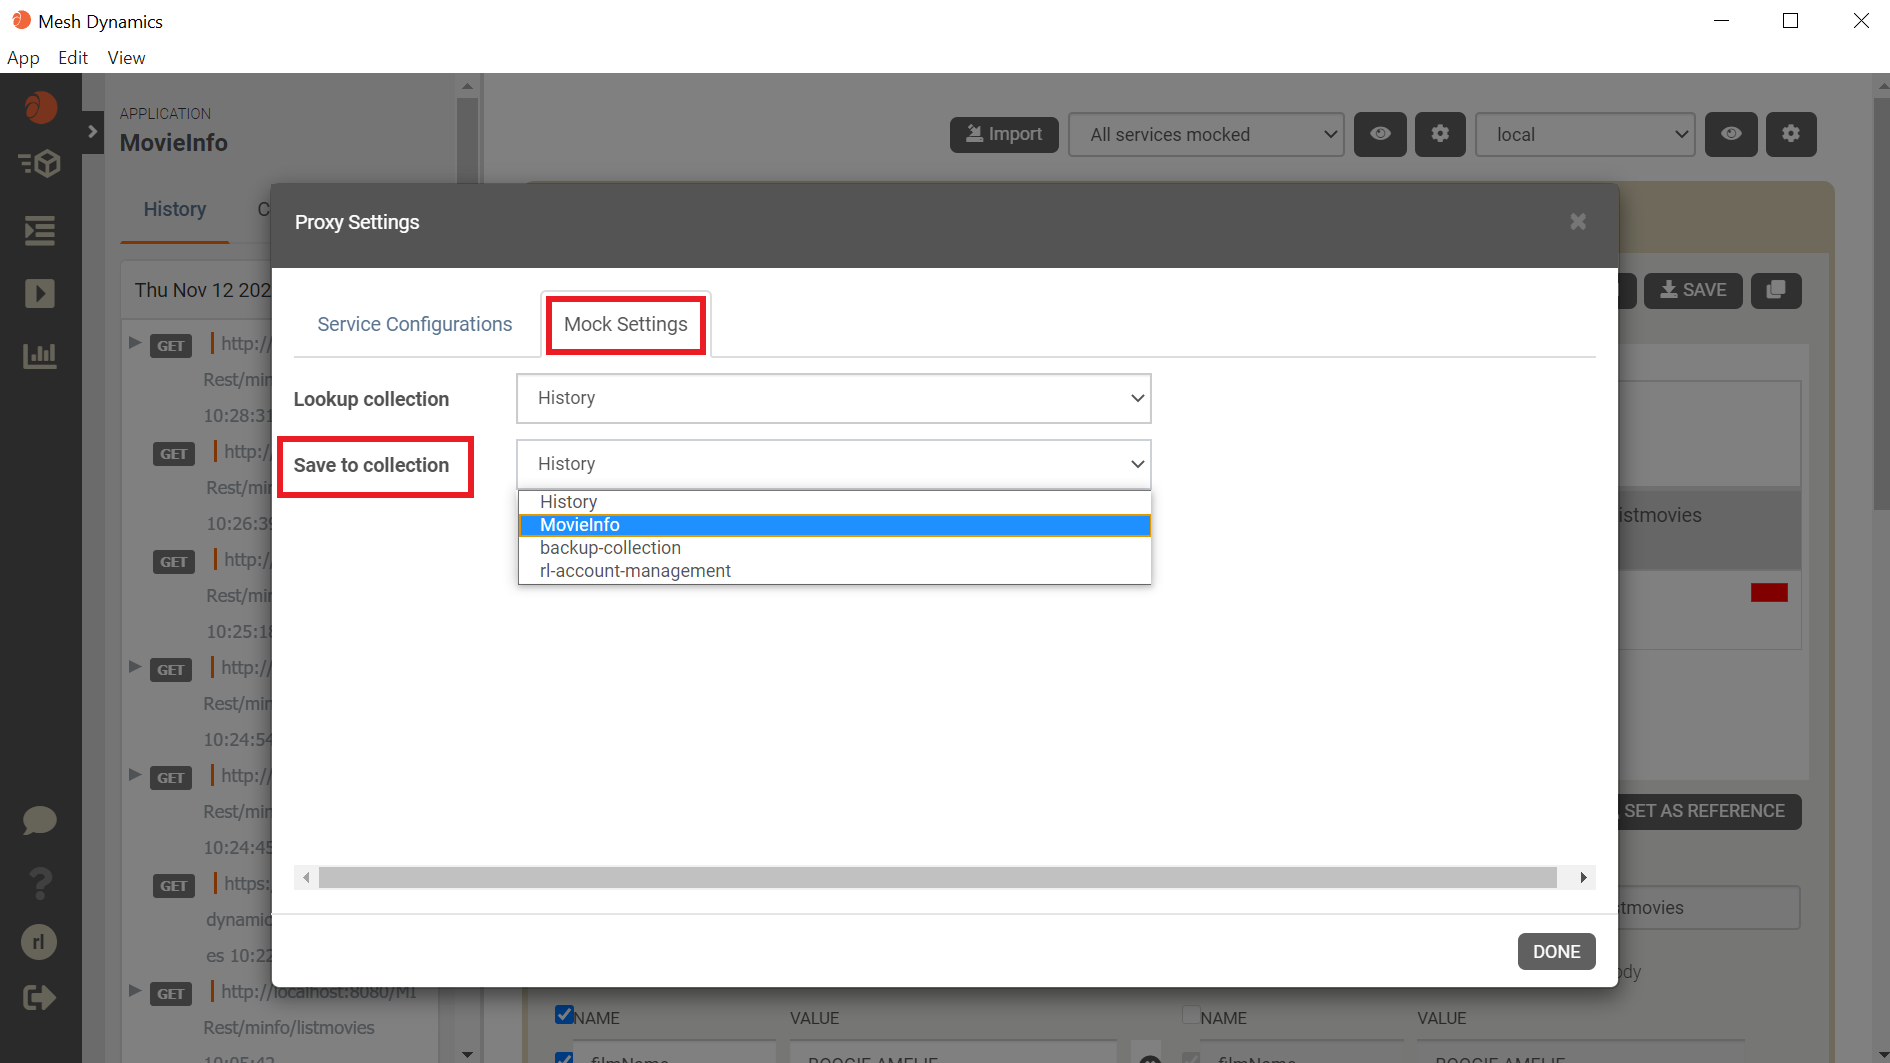The width and height of the screenshot is (1890, 1063).
Task: Select the History tab in left panel
Action: tap(175, 209)
